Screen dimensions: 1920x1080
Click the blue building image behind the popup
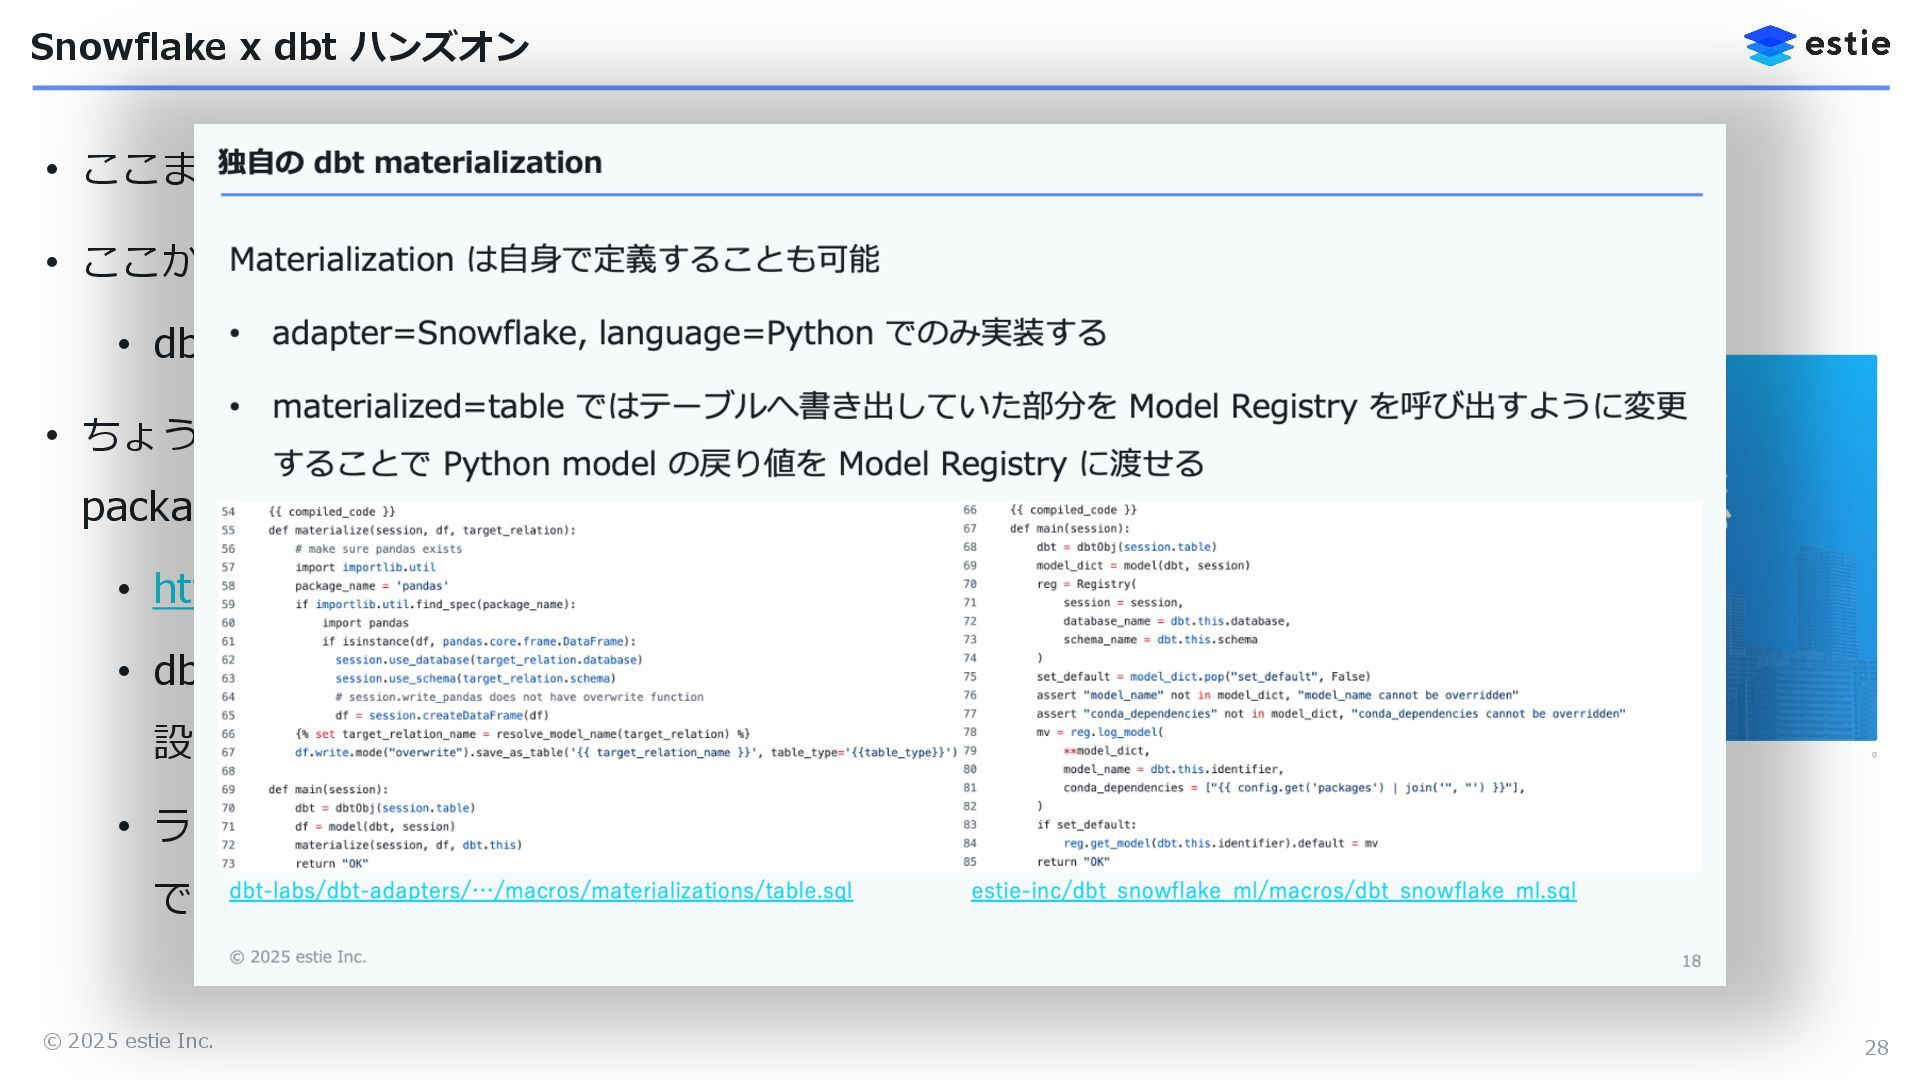coord(1800,547)
